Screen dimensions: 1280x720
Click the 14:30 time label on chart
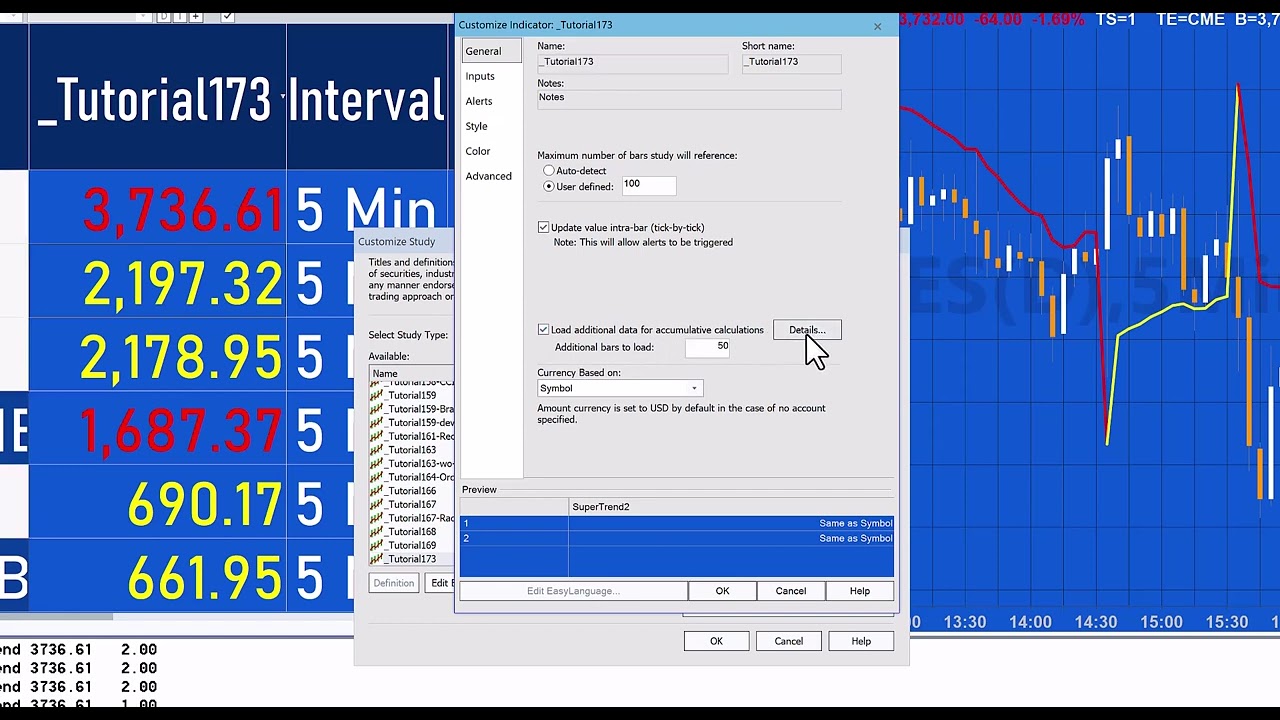click(x=1096, y=622)
